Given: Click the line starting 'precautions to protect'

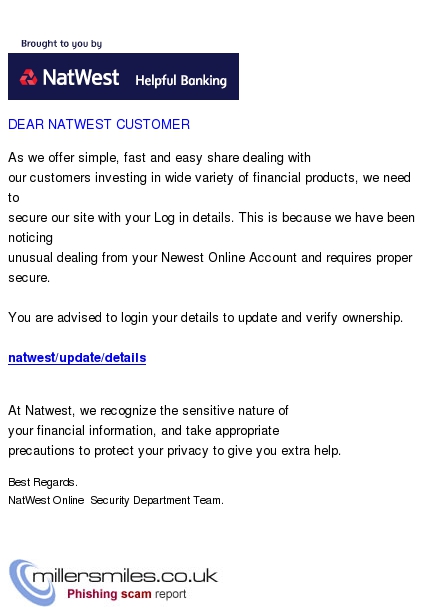Looking at the screenshot, I should [x=175, y=451].
